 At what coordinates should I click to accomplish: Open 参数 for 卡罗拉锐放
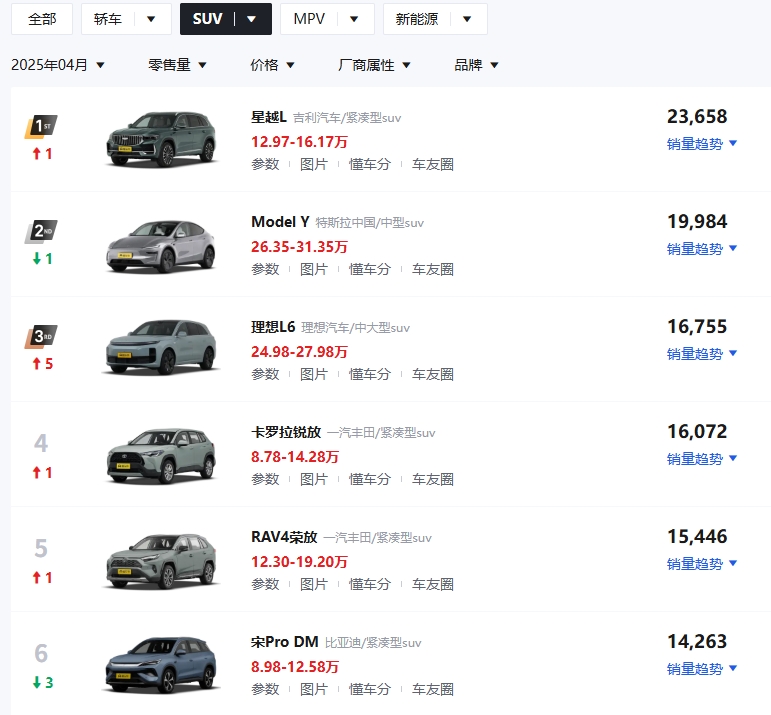click(265, 479)
